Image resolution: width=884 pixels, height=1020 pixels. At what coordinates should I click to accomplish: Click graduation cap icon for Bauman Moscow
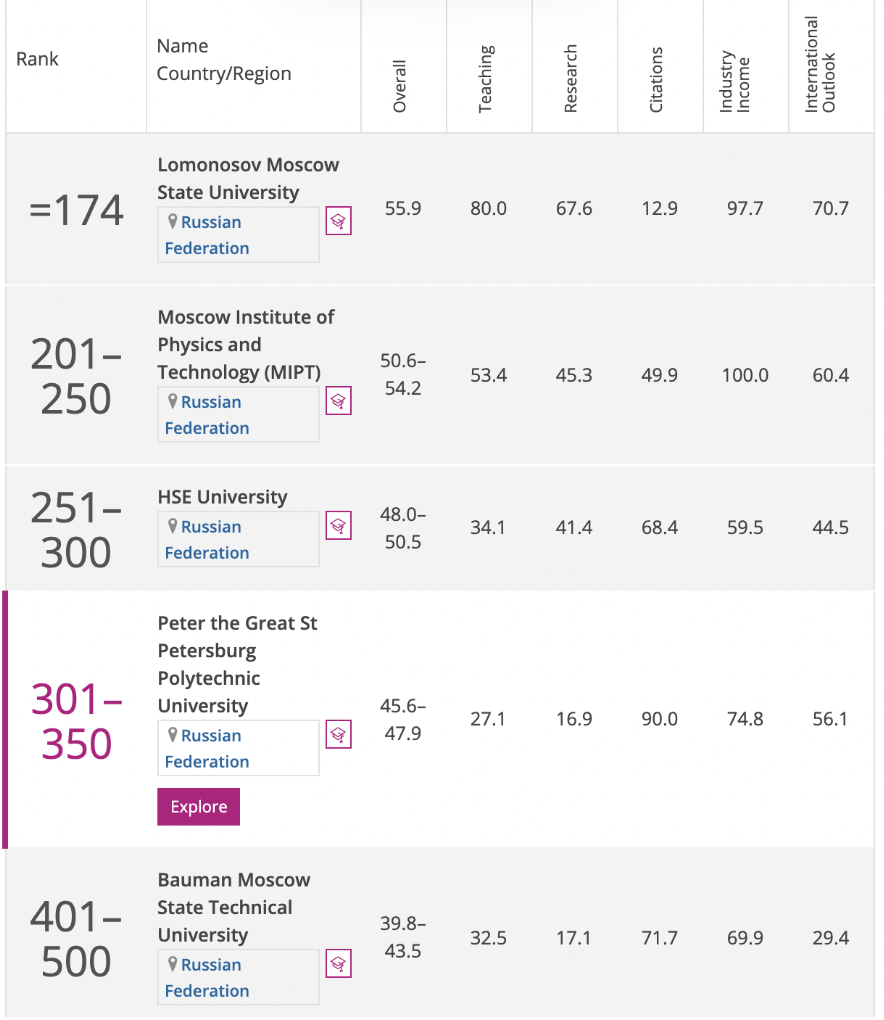pos(338,963)
